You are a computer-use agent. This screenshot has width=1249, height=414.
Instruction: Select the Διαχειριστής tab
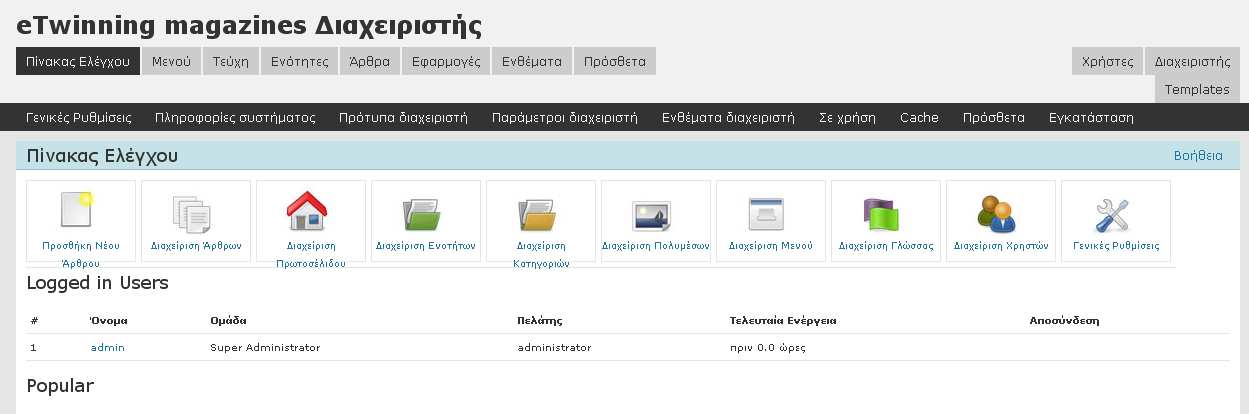(1192, 61)
